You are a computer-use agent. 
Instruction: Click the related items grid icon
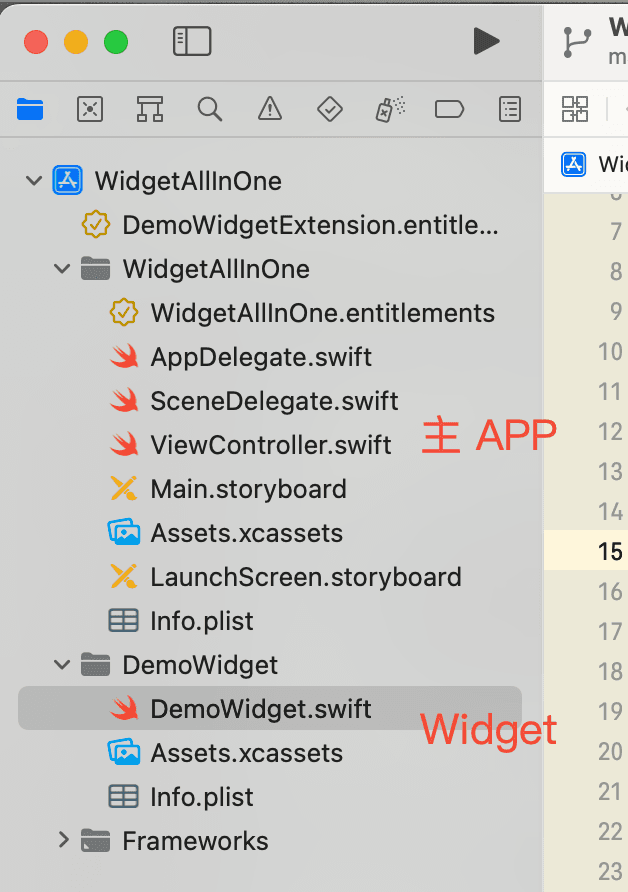click(575, 109)
